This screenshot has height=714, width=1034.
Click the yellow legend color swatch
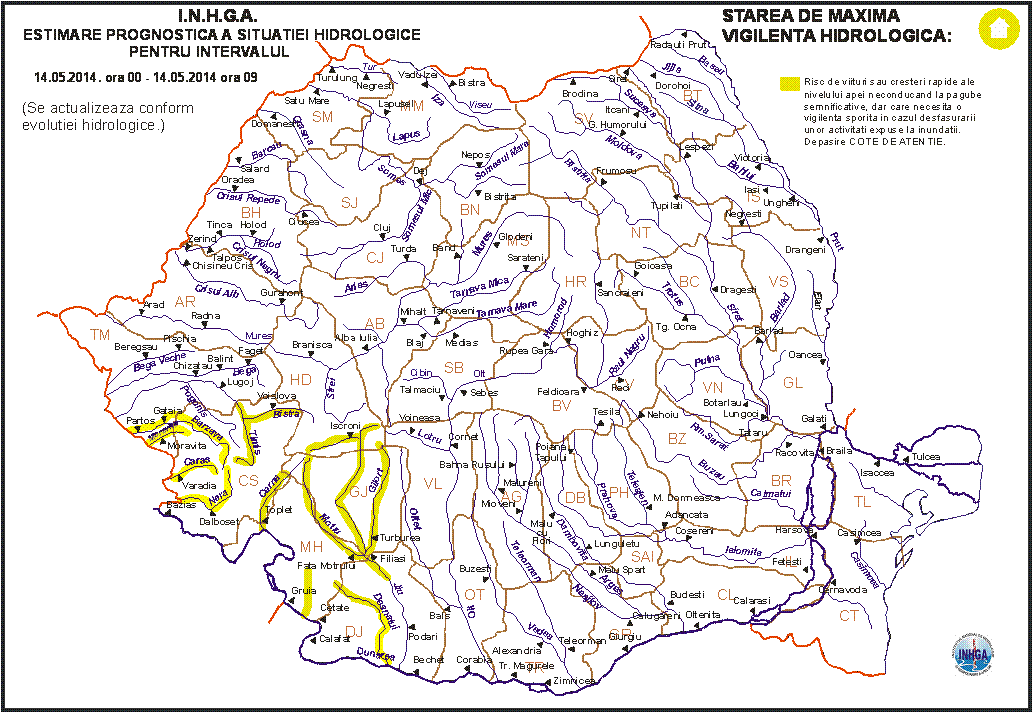pyautogui.click(x=790, y=84)
